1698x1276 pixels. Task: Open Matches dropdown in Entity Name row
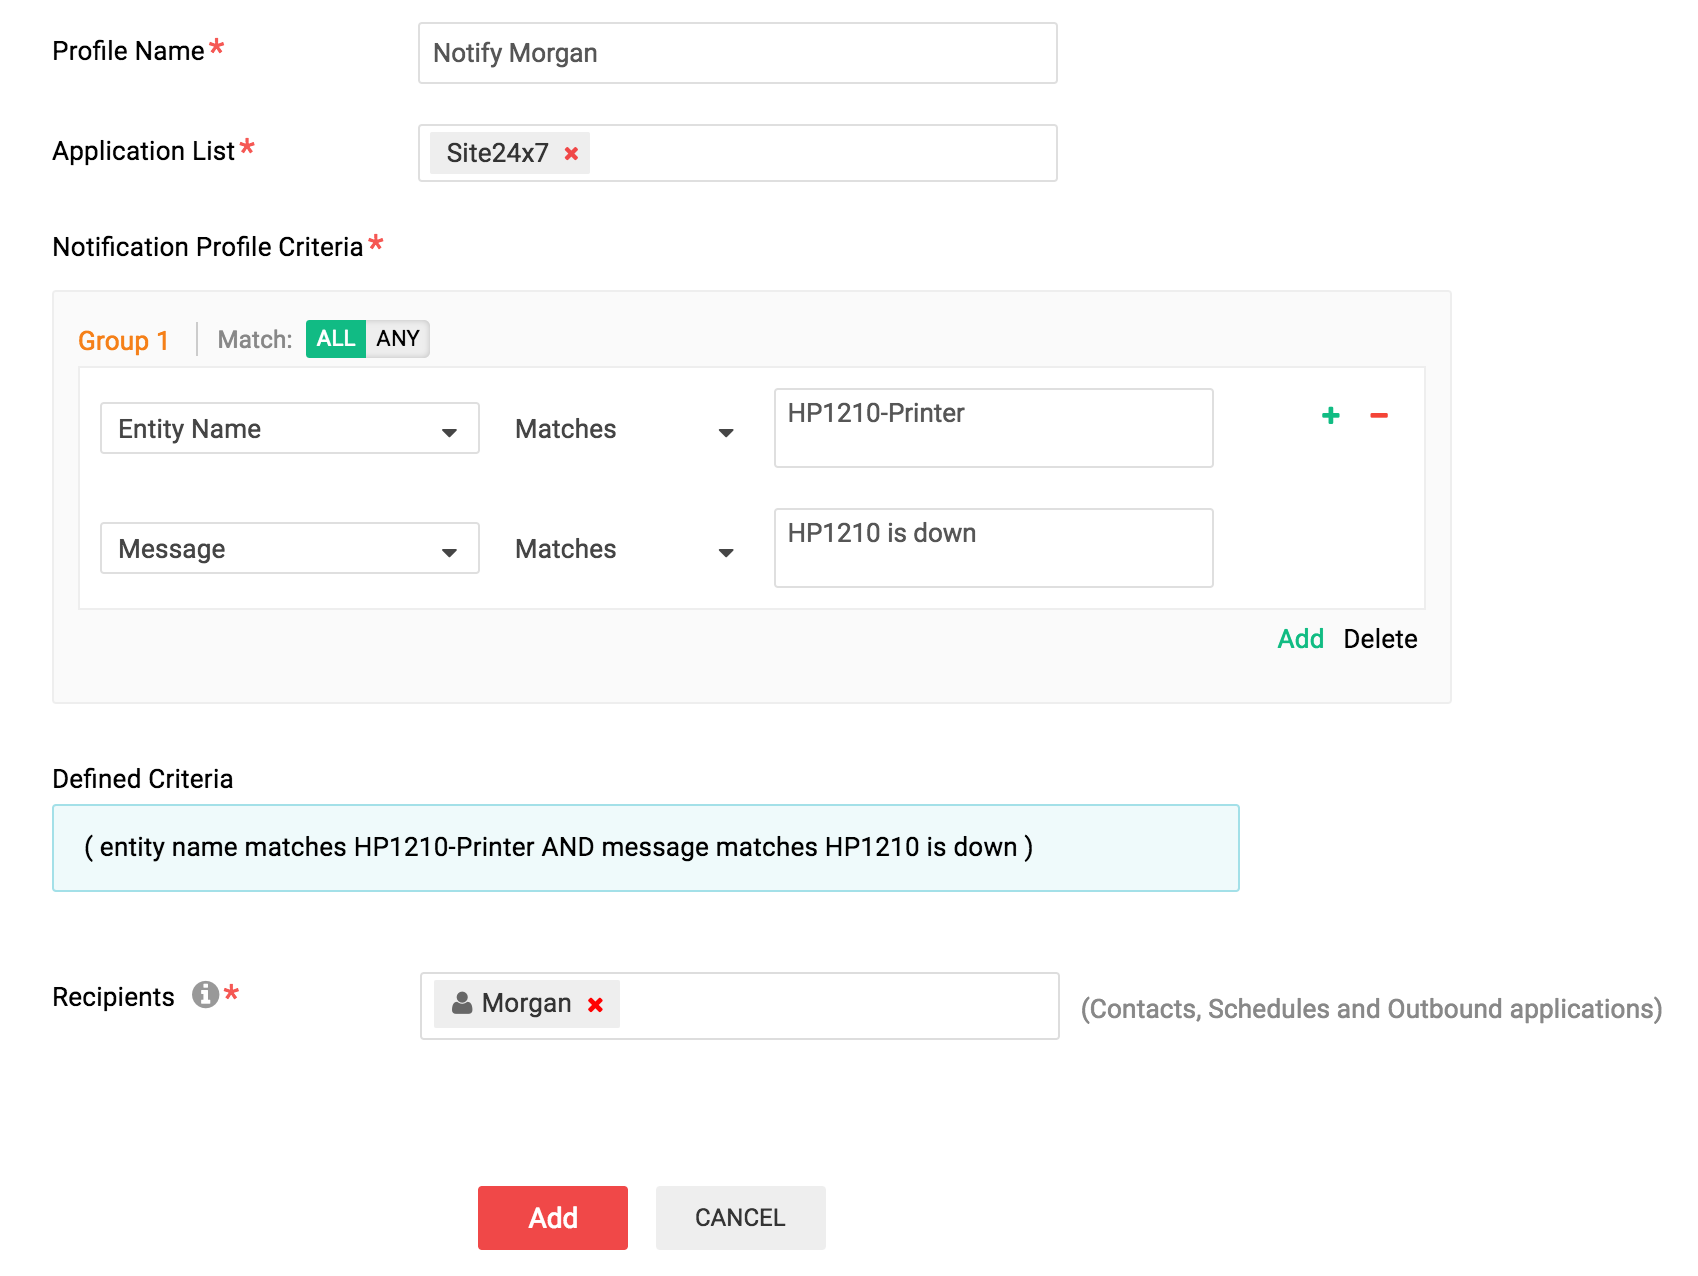click(625, 430)
